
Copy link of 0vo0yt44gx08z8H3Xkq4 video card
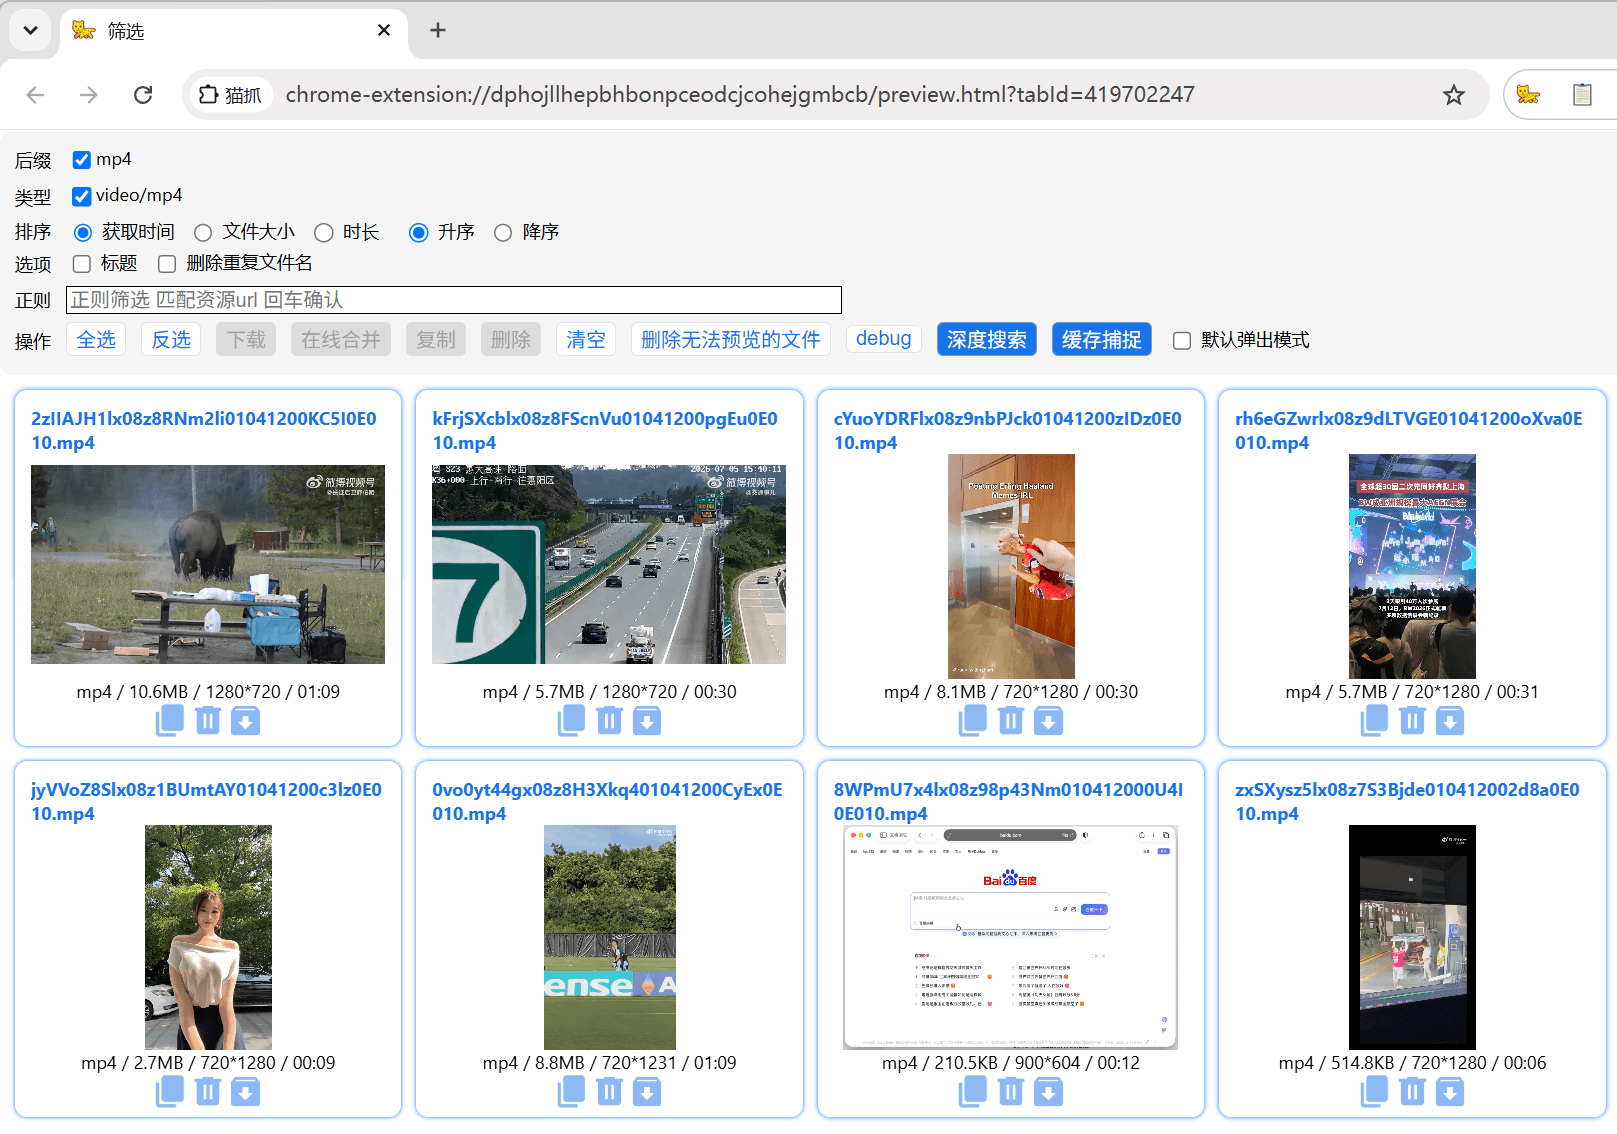pyautogui.click(x=571, y=1091)
